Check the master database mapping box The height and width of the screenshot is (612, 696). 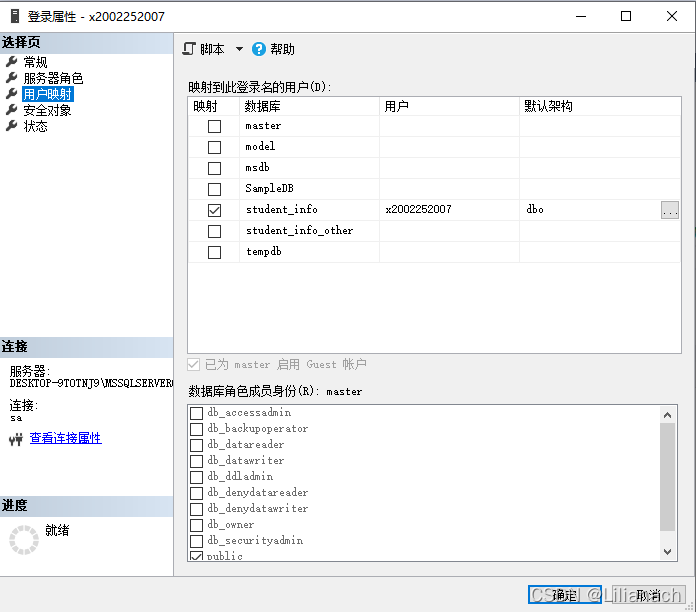[x=214, y=126]
